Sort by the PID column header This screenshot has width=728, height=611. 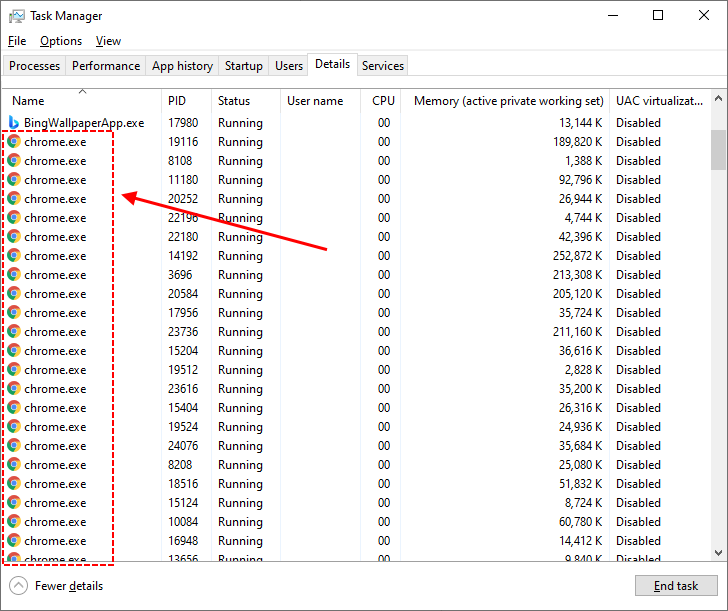[x=187, y=101]
